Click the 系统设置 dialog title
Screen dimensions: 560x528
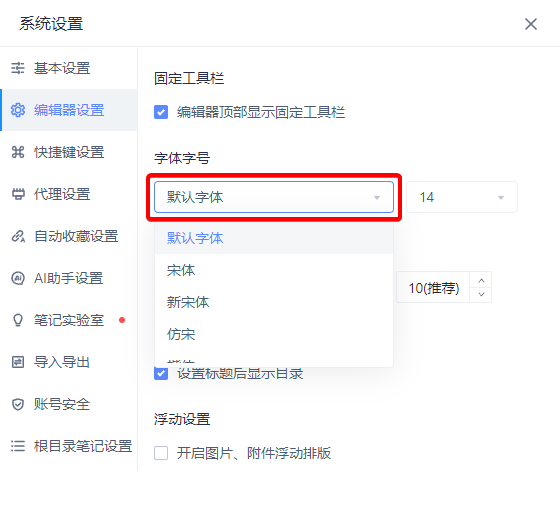click(51, 24)
